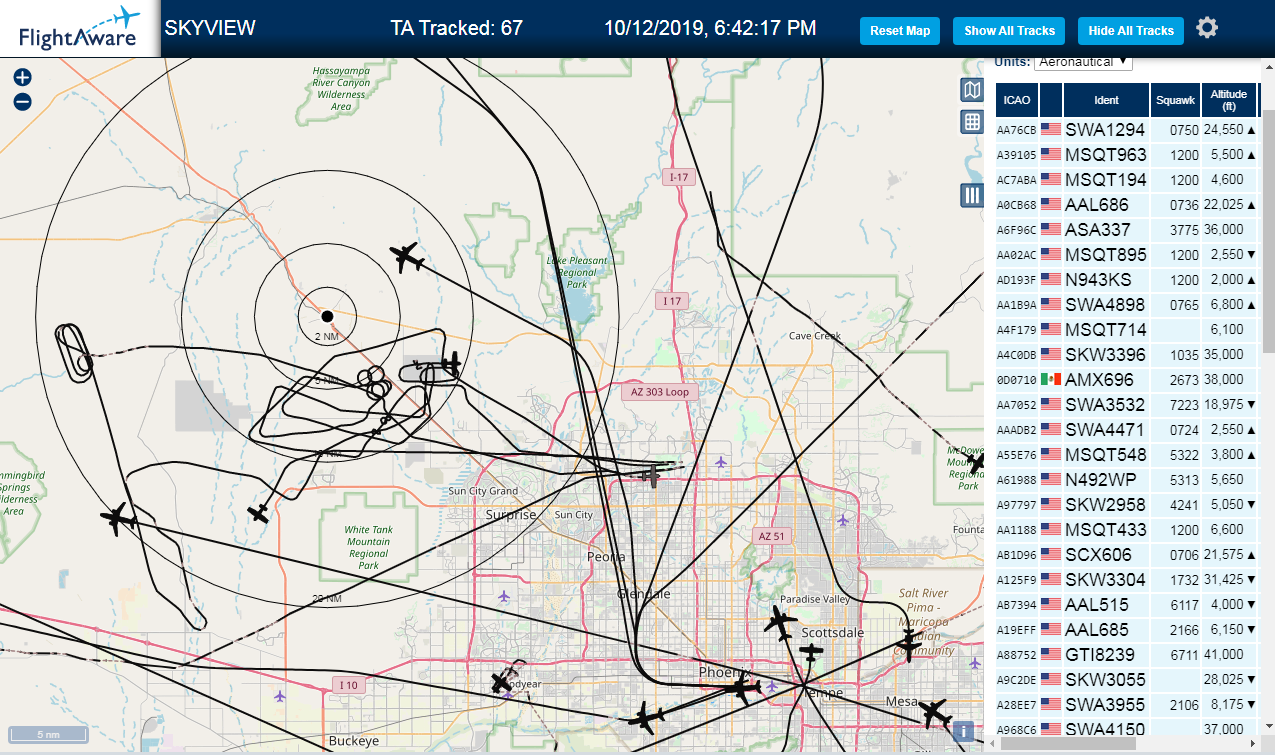Open the Units Aeronautical dropdown
1275x755 pixels.
pos(1083,62)
